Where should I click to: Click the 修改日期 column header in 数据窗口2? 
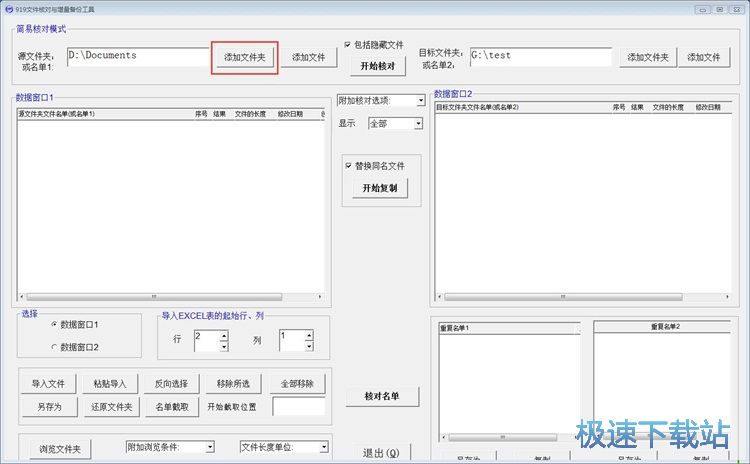tap(708, 107)
